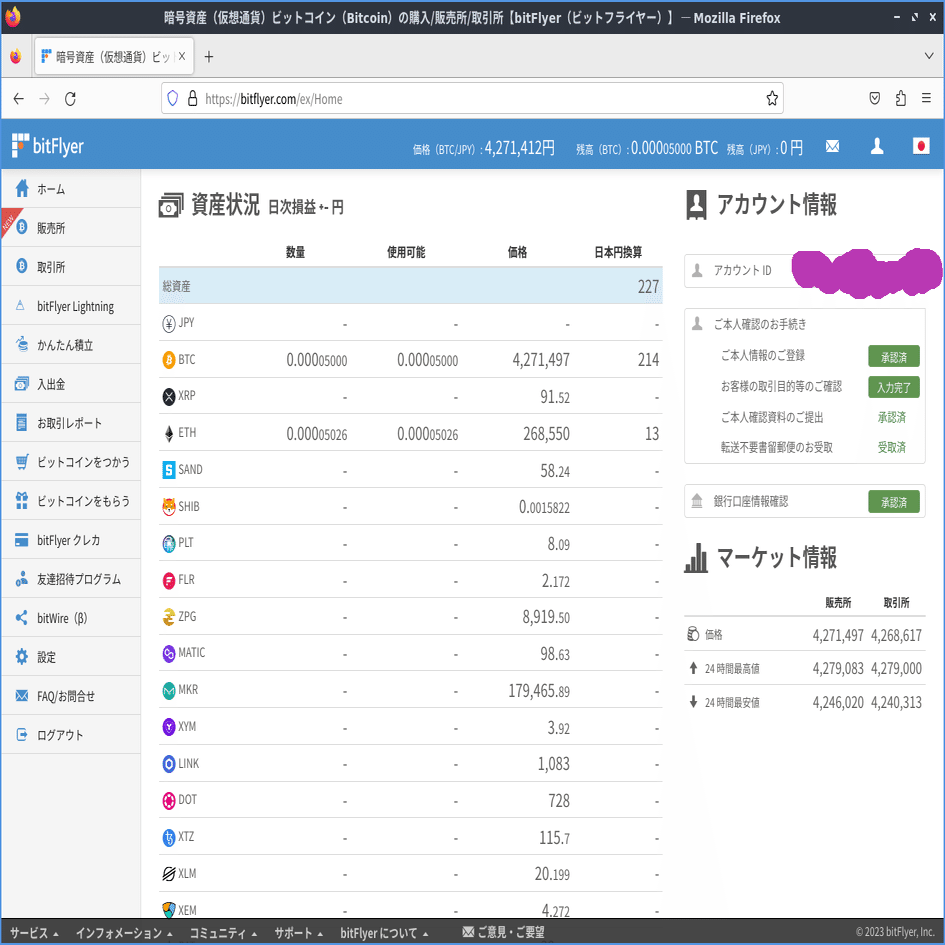Open the user profile icon in header
Image resolution: width=945 pixels, height=945 pixels.
pyautogui.click(x=877, y=146)
